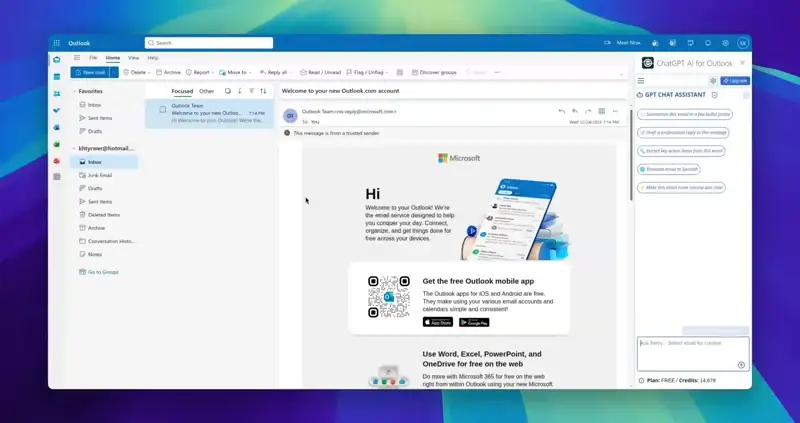Tick the Outlook Team message checkbox
This screenshot has width=800, height=423.
[163, 109]
